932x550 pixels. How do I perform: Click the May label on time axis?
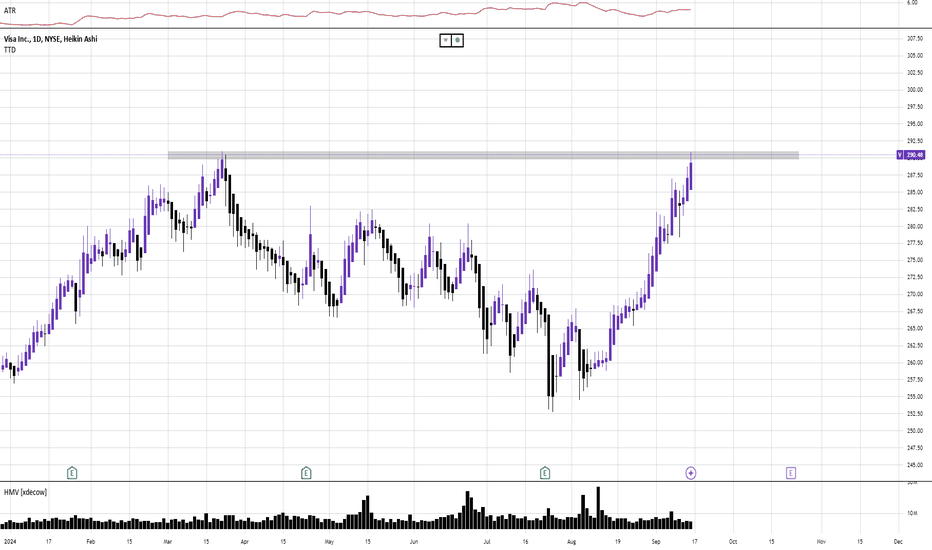pyautogui.click(x=329, y=542)
